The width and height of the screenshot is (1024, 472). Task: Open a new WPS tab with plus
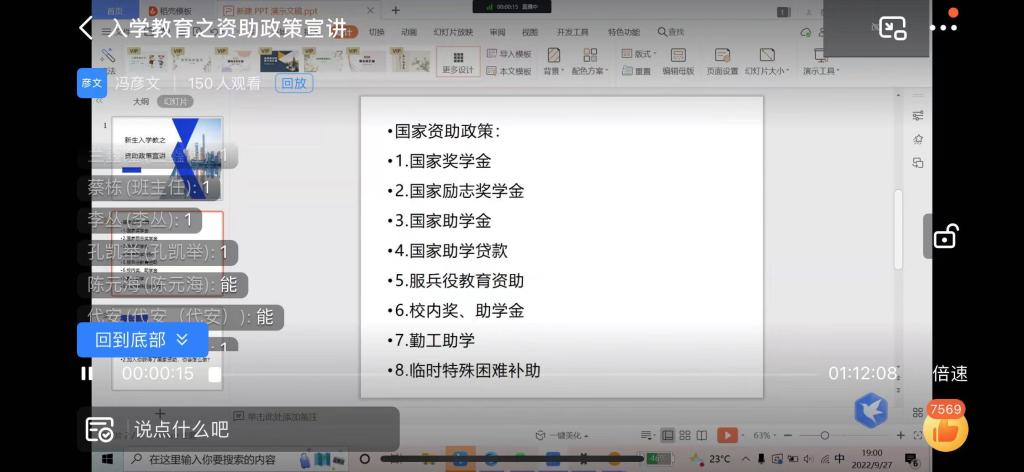395,10
